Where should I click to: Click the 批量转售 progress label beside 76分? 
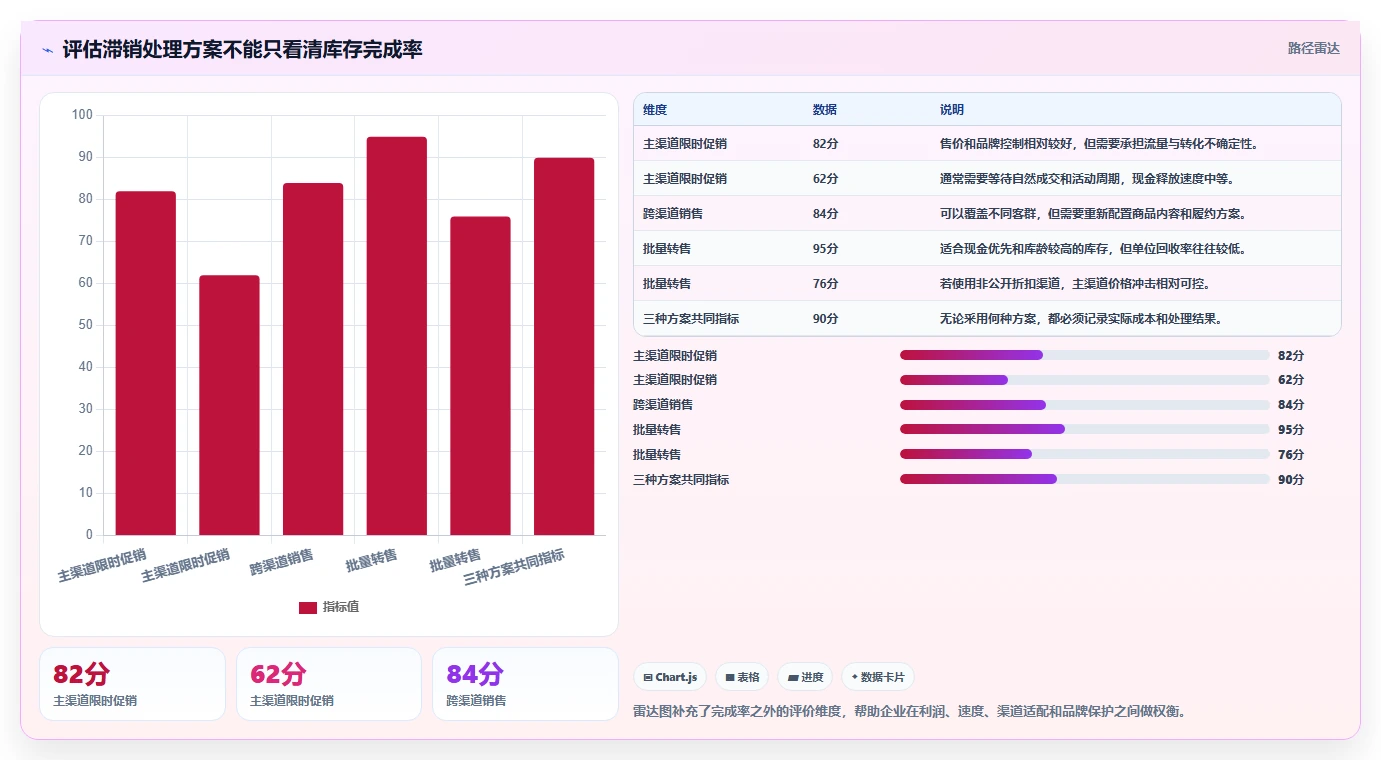click(x=657, y=455)
